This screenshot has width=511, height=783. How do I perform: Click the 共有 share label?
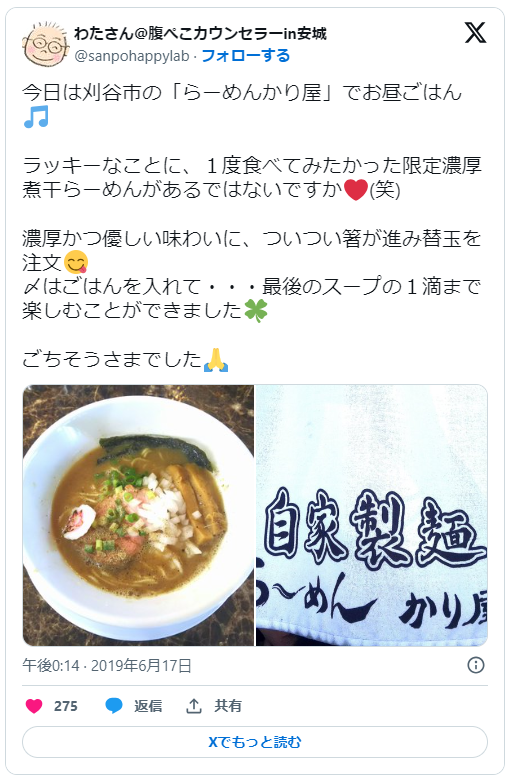(x=228, y=706)
